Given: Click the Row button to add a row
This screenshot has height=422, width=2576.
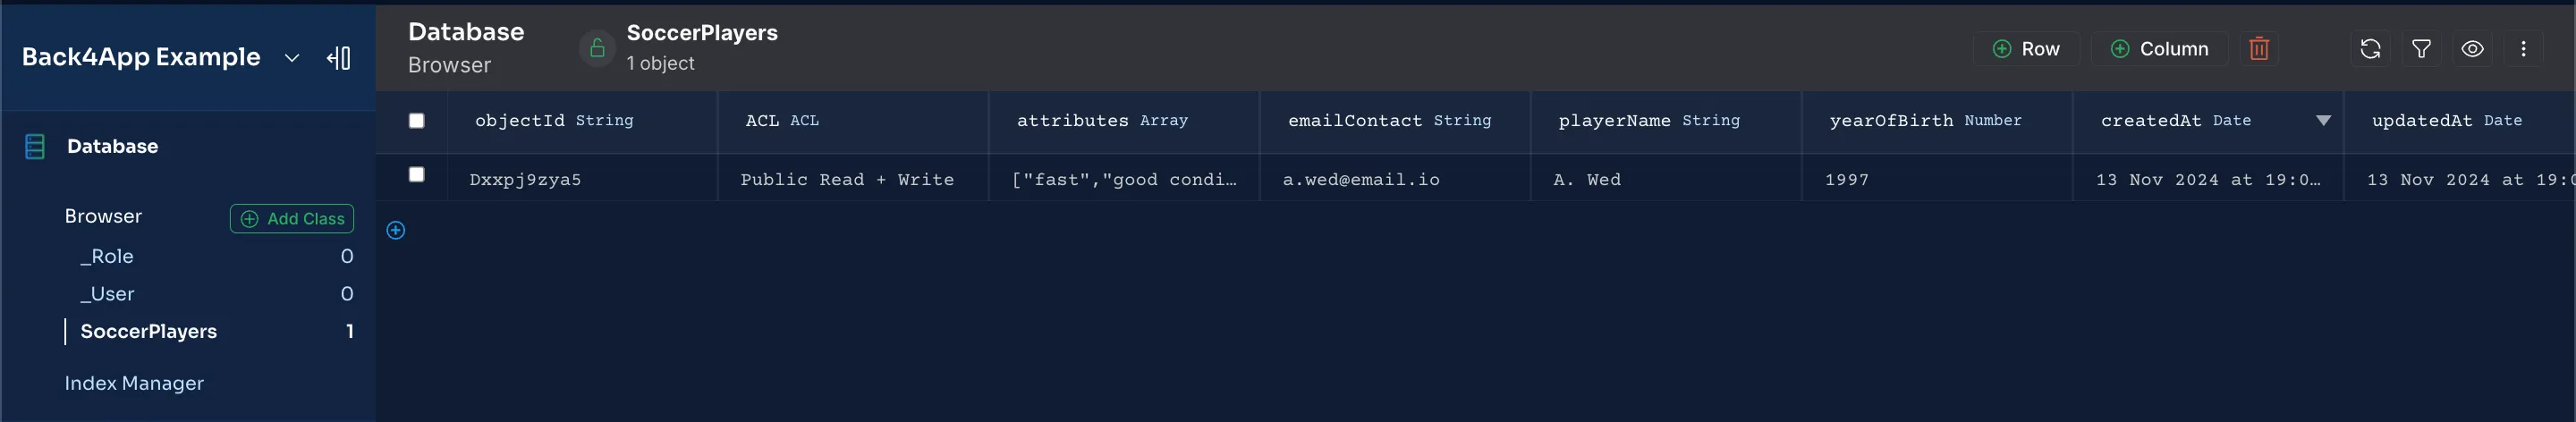Looking at the screenshot, I should pos(2025,49).
